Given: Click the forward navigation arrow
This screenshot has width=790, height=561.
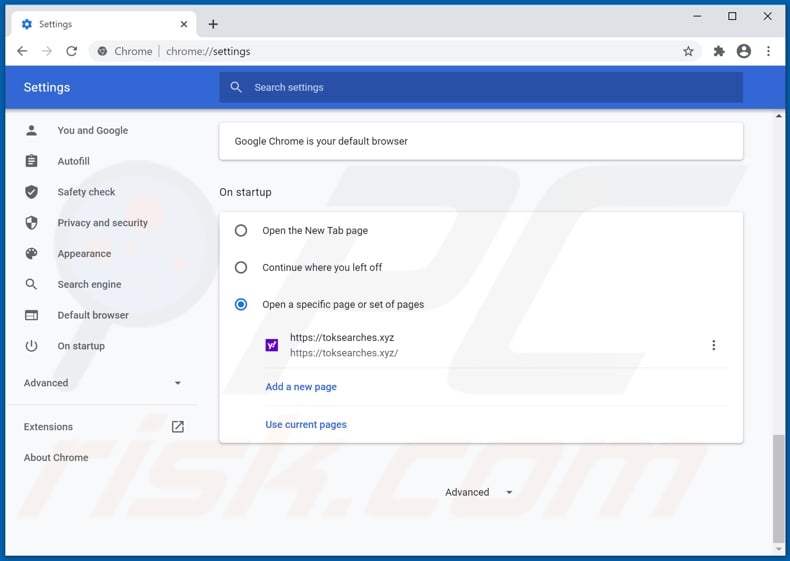Looking at the screenshot, I should coord(47,51).
